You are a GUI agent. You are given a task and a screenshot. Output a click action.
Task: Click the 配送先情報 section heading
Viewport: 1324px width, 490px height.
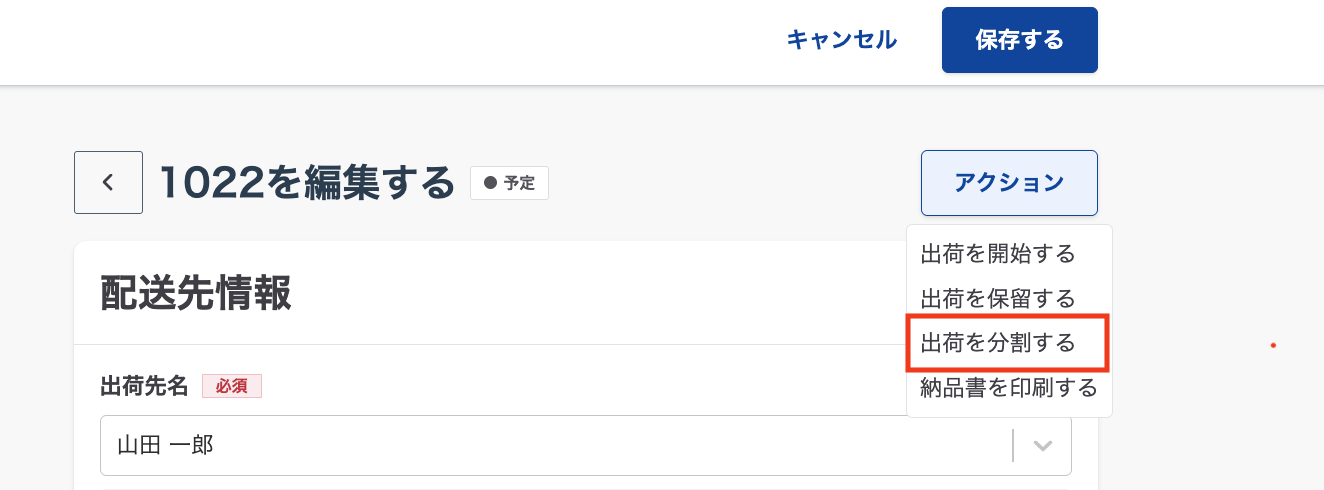(196, 295)
